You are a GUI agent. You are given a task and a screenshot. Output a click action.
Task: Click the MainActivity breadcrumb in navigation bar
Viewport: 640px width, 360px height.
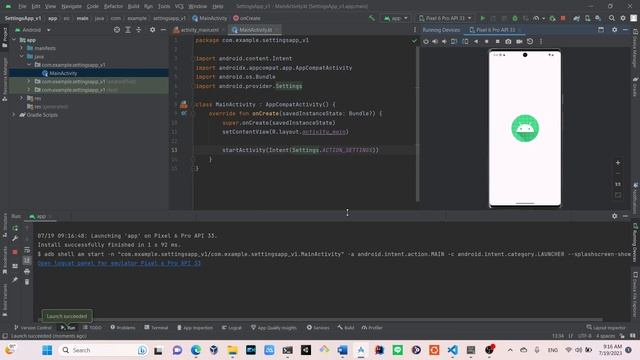pos(209,18)
